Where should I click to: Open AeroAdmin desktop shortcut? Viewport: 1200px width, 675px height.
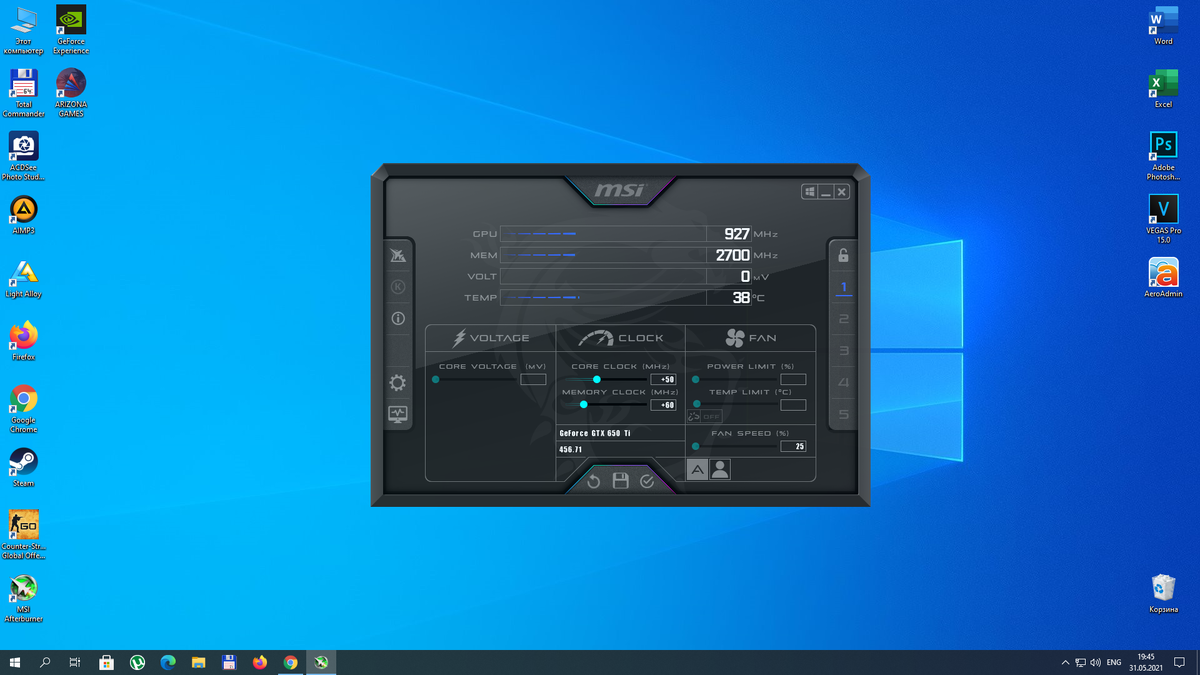(x=1163, y=278)
